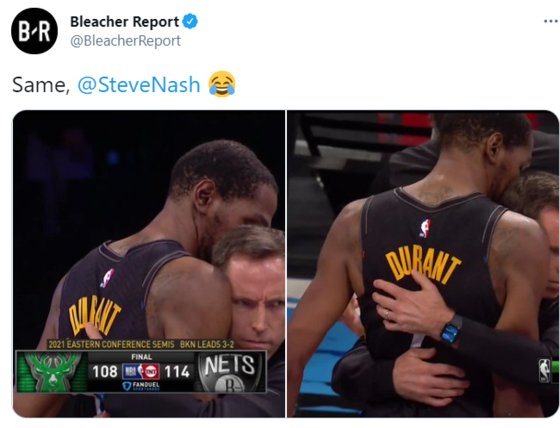
Task: Open the tweet's three-dot more options menu
Action: pyautogui.click(x=551, y=21)
